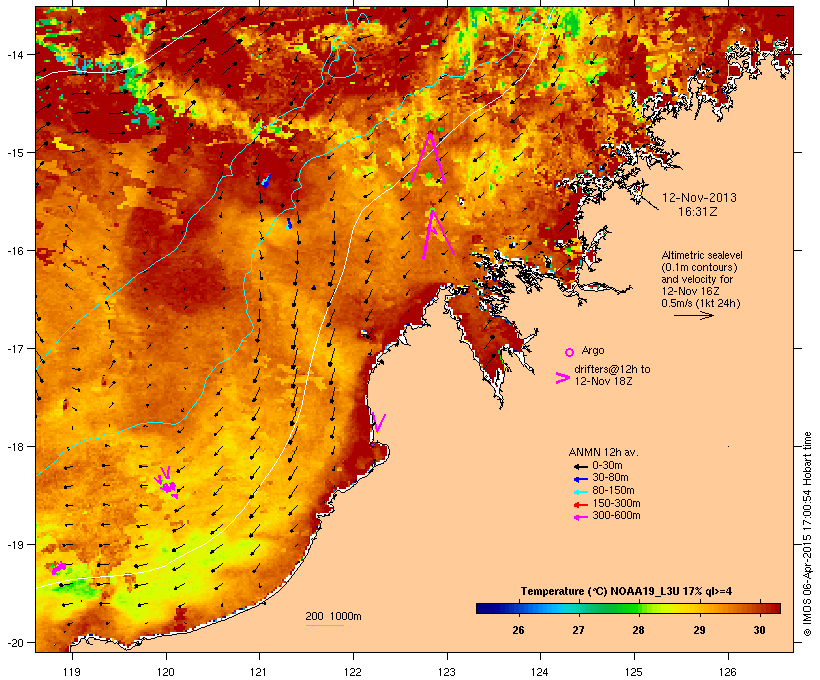Click the 150-300m depth label
The width and height of the screenshot is (820, 680).
pyautogui.click(x=616, y=503)
